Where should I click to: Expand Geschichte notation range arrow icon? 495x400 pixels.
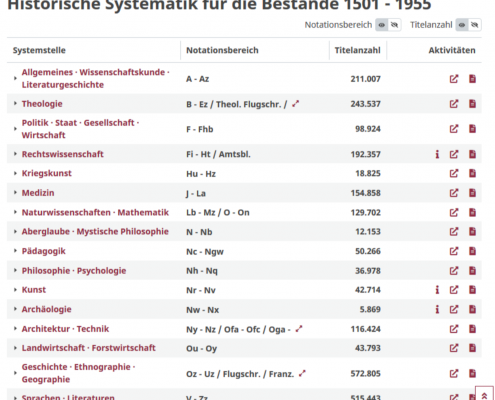(302, 374)
